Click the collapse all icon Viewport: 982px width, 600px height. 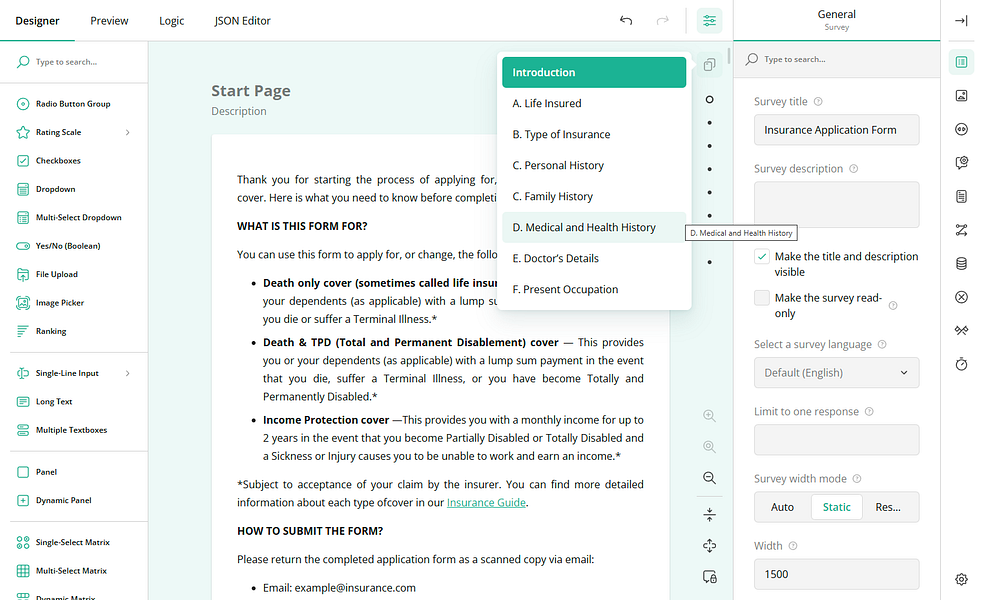point(709,515)
